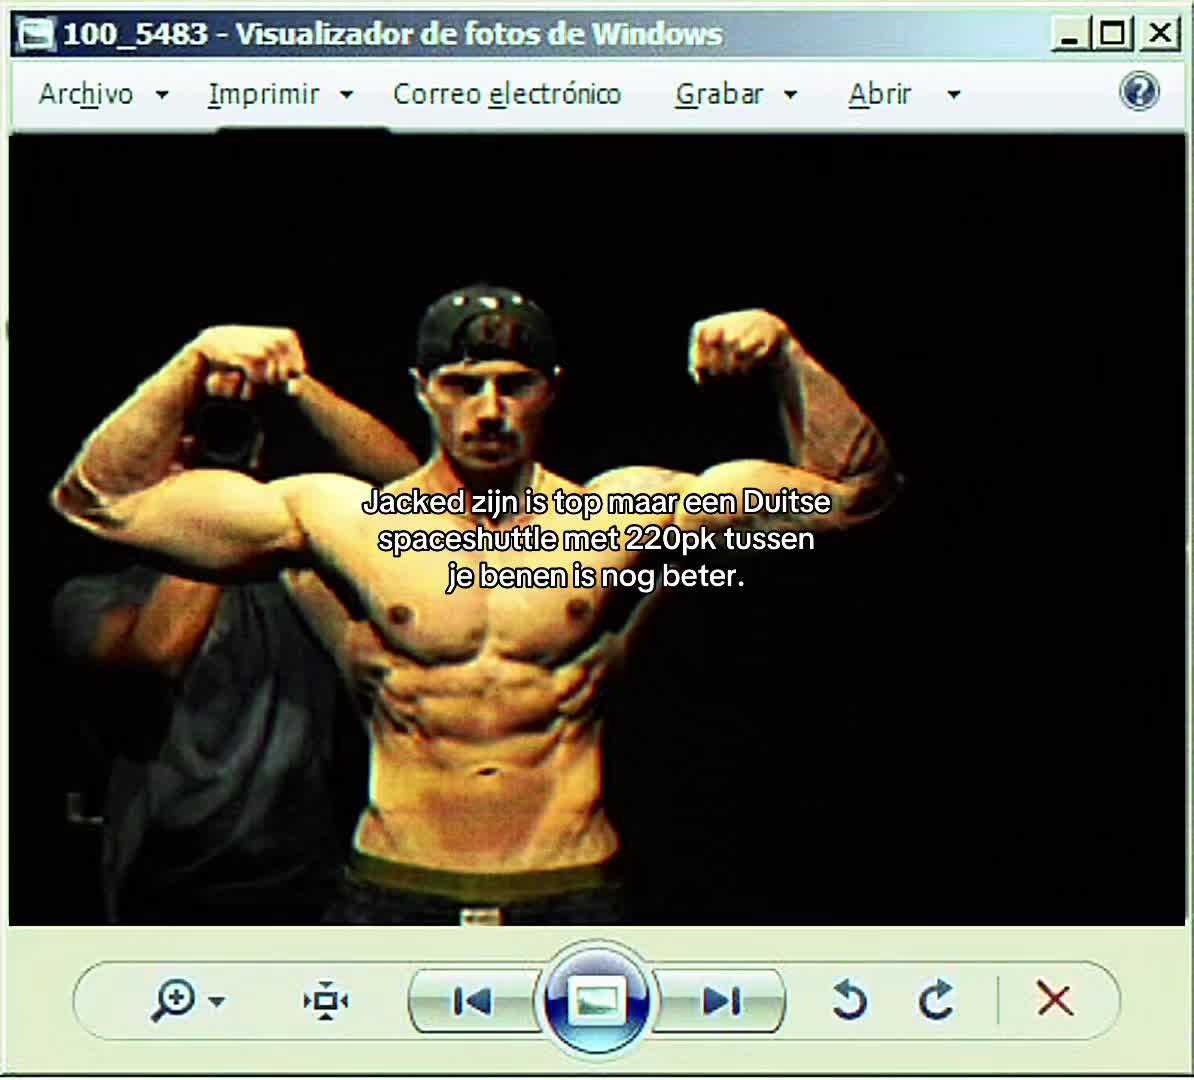Rotate the photo counterclockwise

click(x=850, y=1000)
